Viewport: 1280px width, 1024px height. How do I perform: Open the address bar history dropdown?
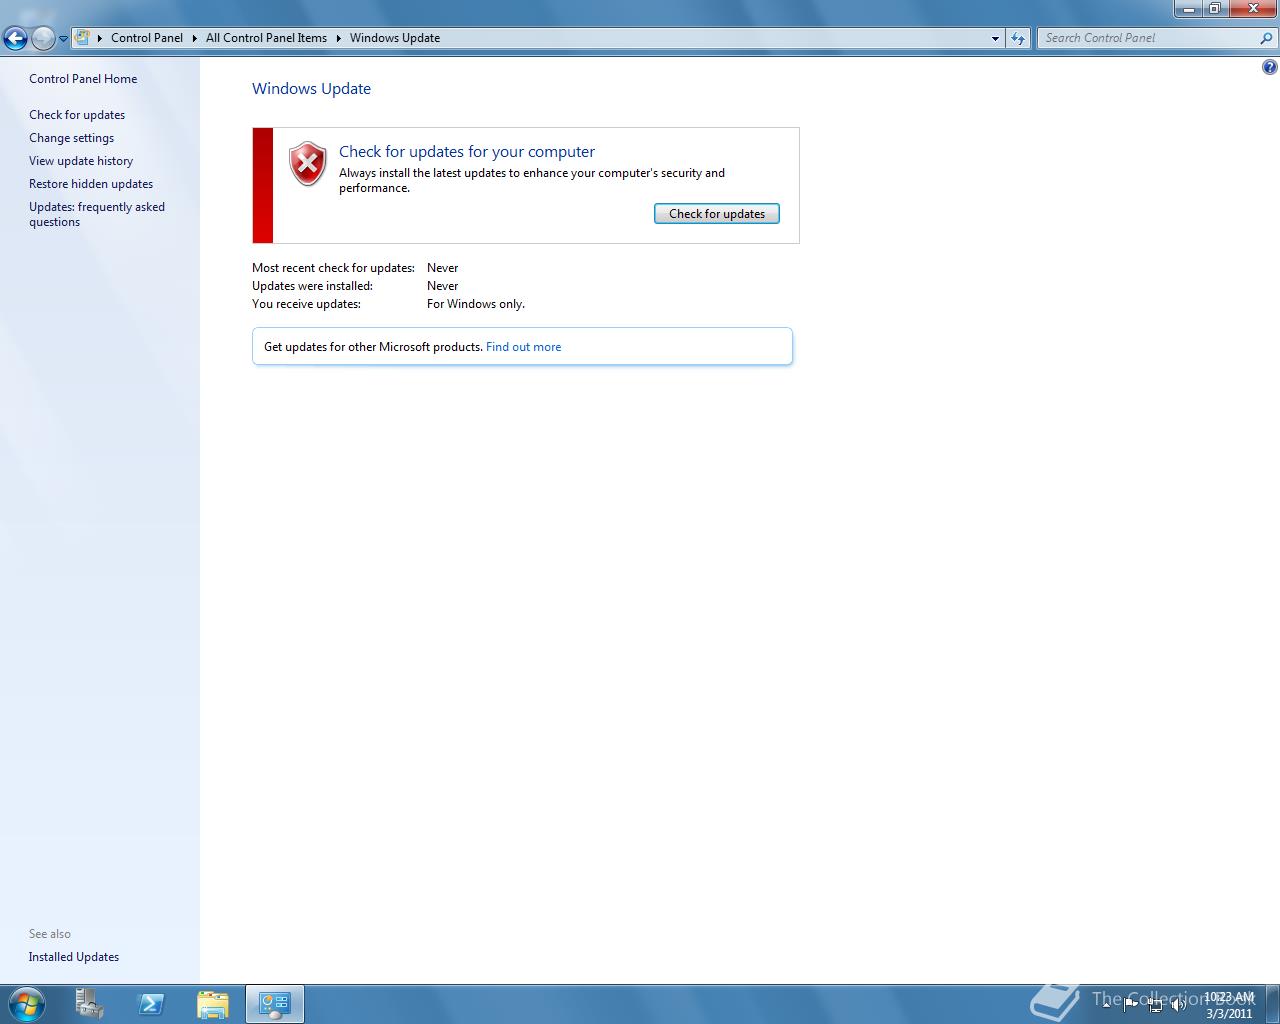[x=995, y=38]
